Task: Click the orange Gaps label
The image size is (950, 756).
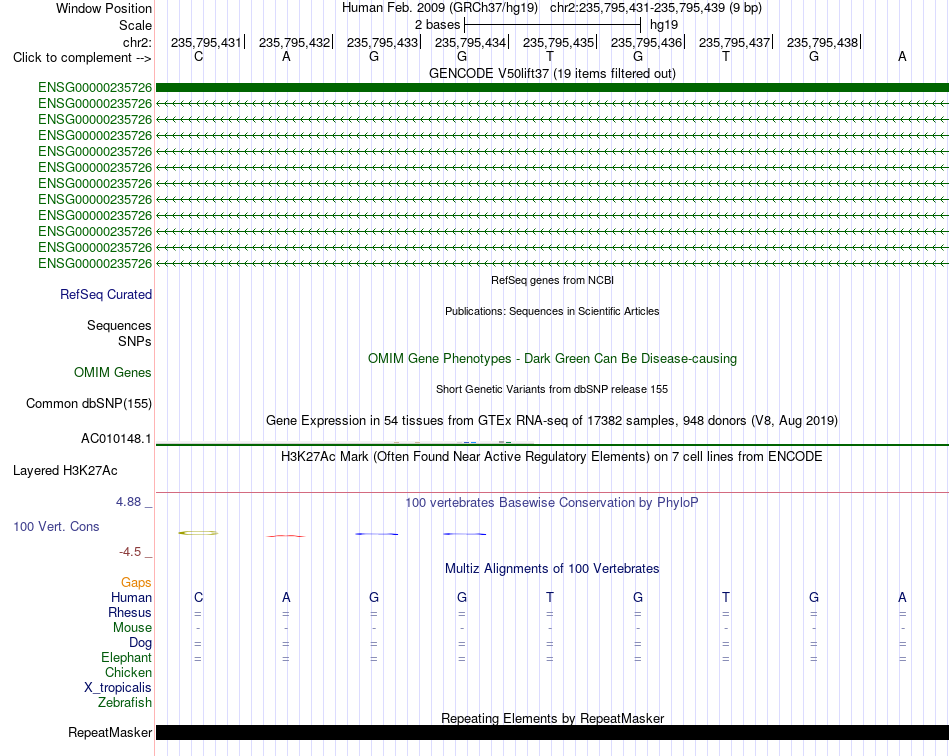Action: pyautogui.click(x=136, y=583)
